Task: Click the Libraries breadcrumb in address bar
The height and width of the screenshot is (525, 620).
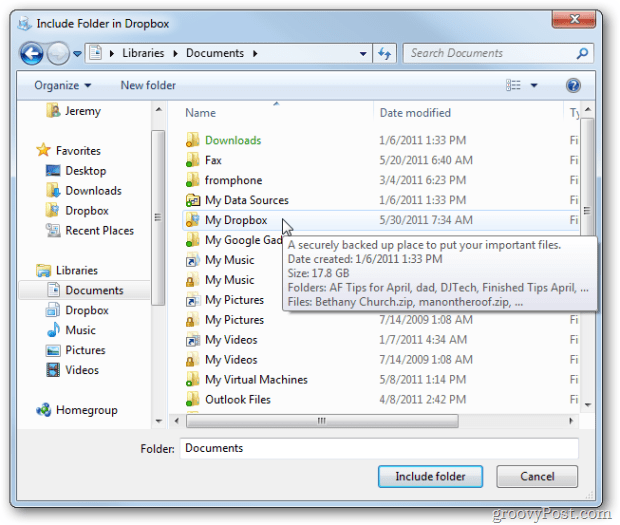Action: (x=143, y=53)
